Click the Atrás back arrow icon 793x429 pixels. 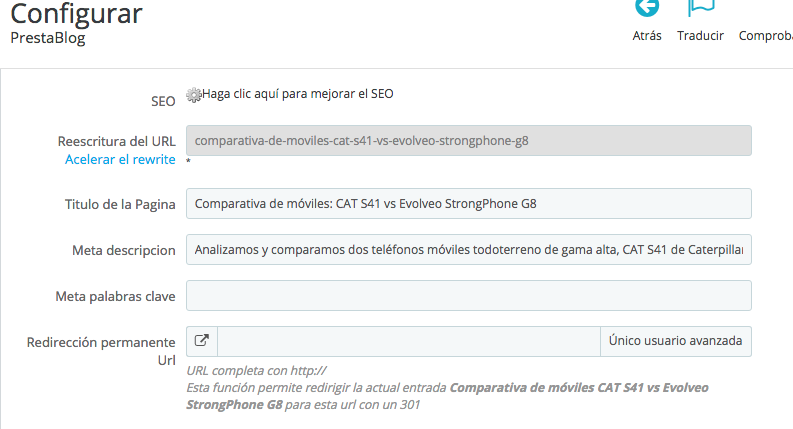(x=647, y=8)
